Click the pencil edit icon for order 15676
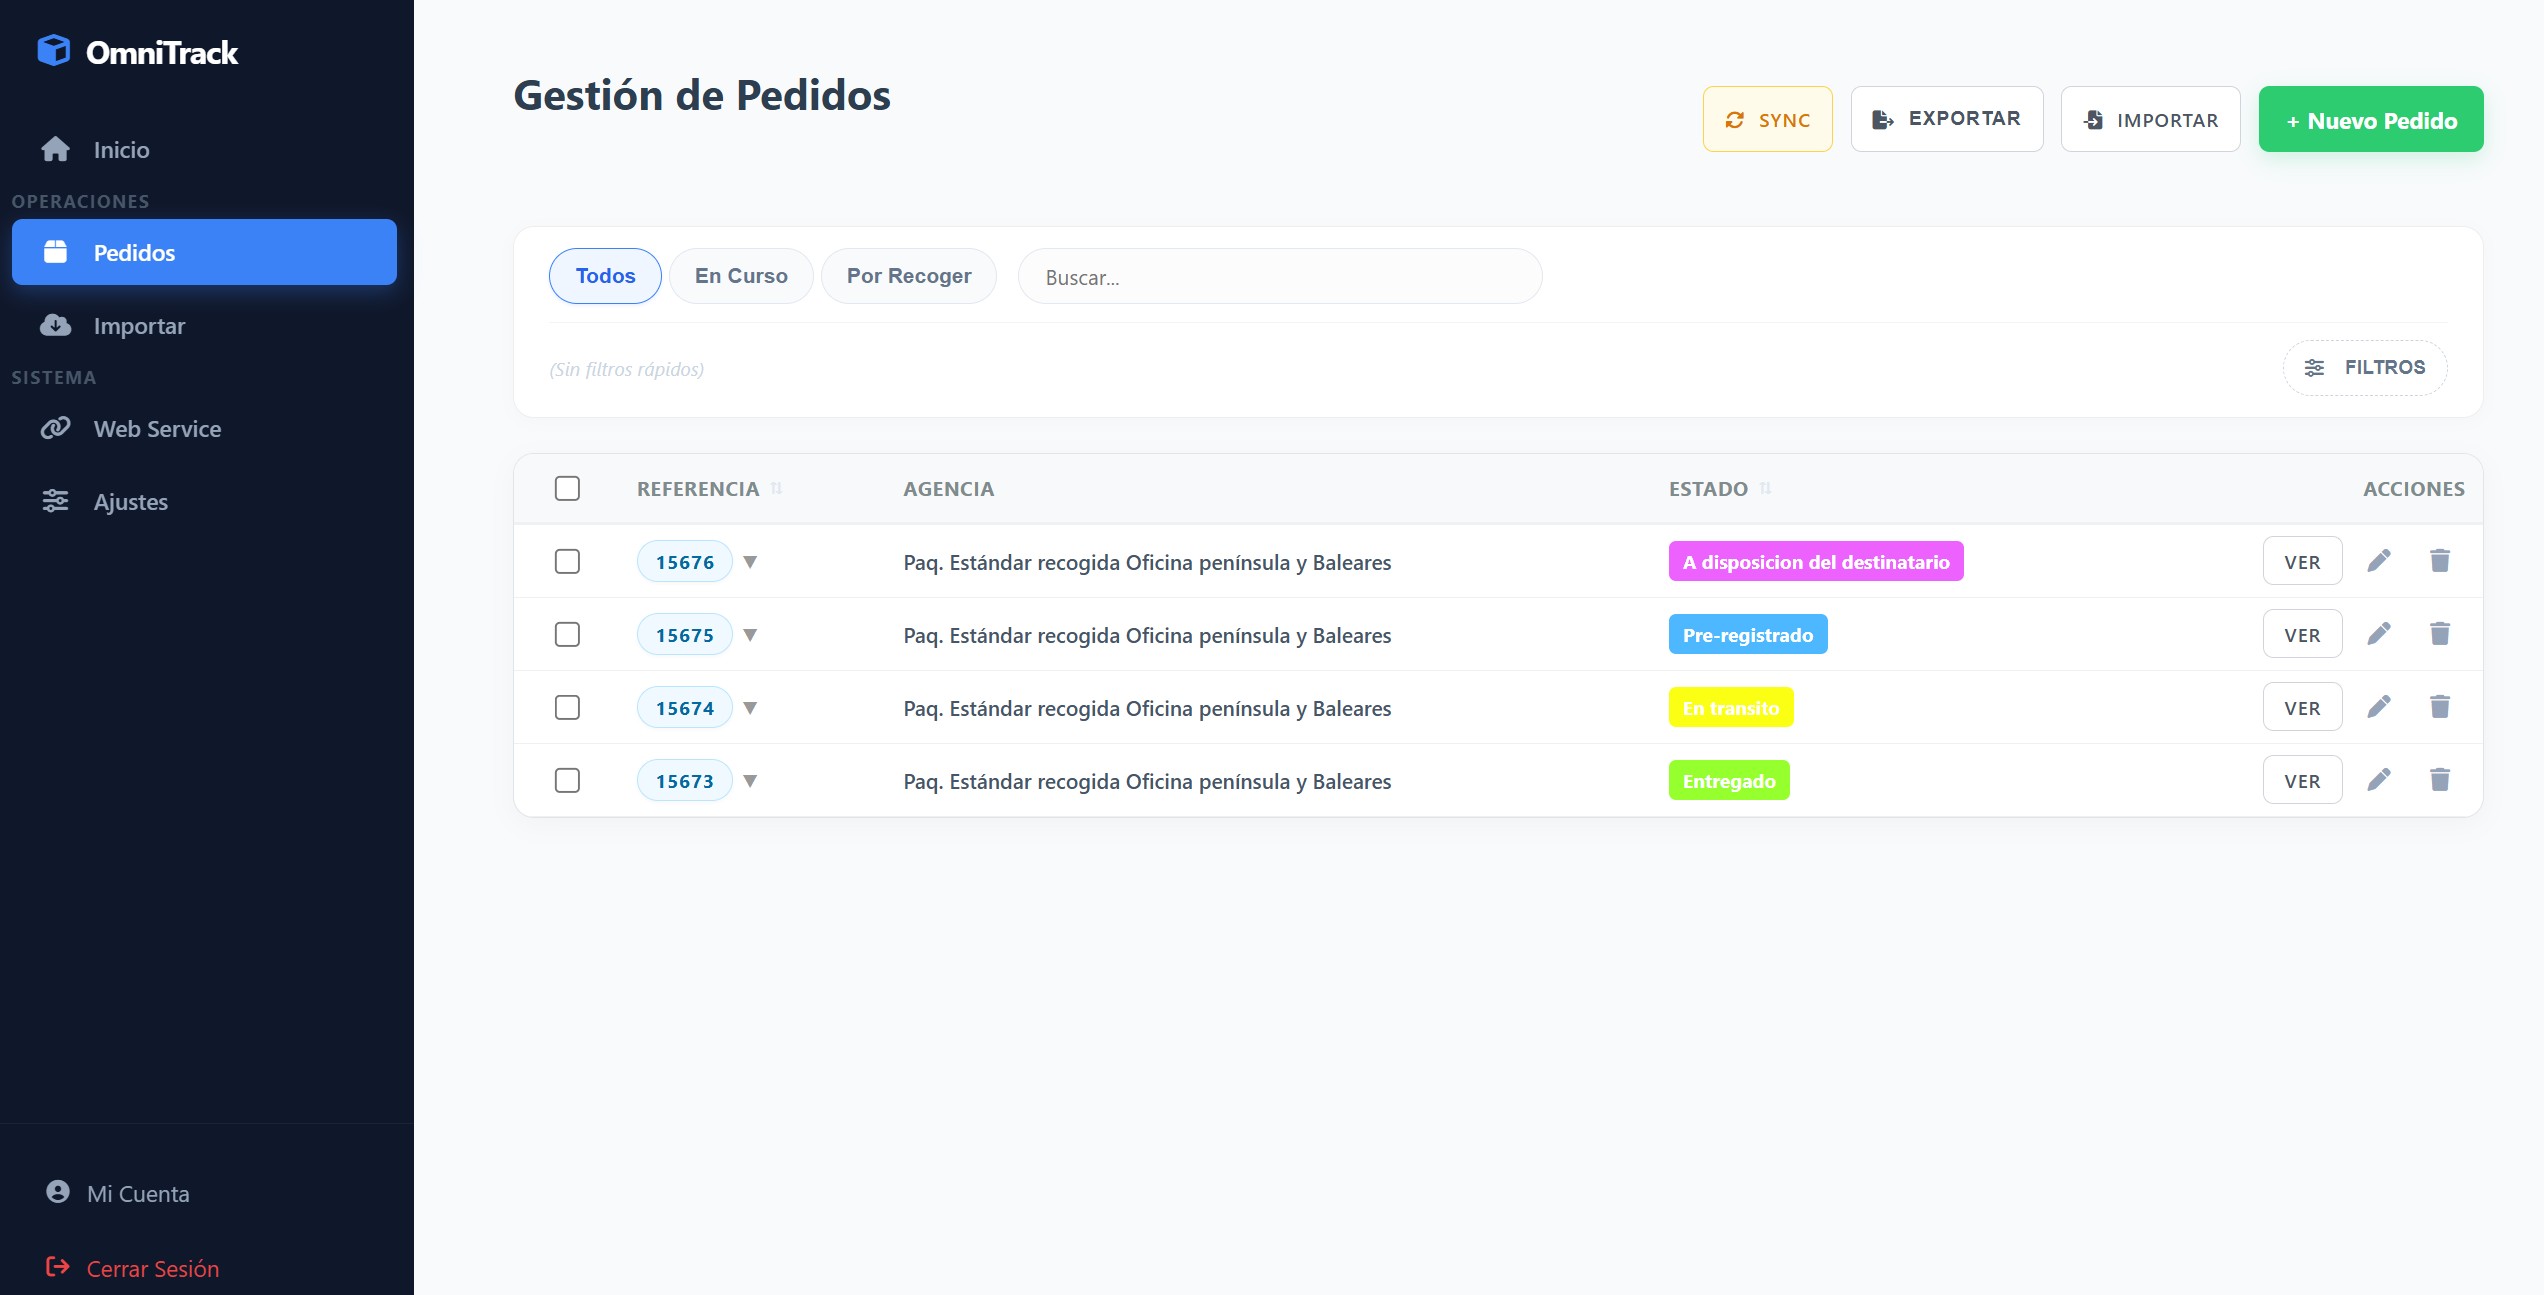Image resolution: width=2544 pixels, height=1295 pixels. [x=2379, y=561]
